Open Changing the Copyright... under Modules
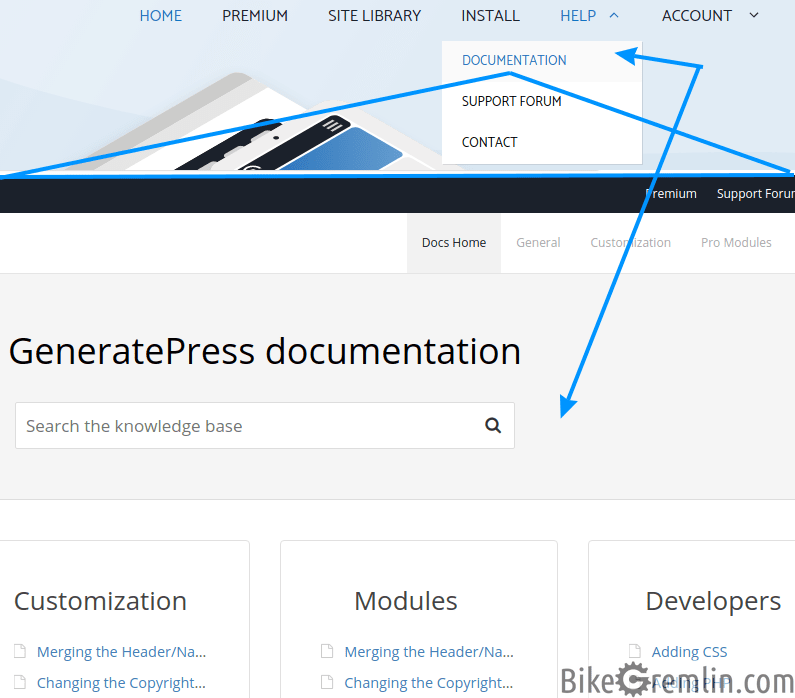Viewport: 795px width, 698px height. [x=429, y=683]
